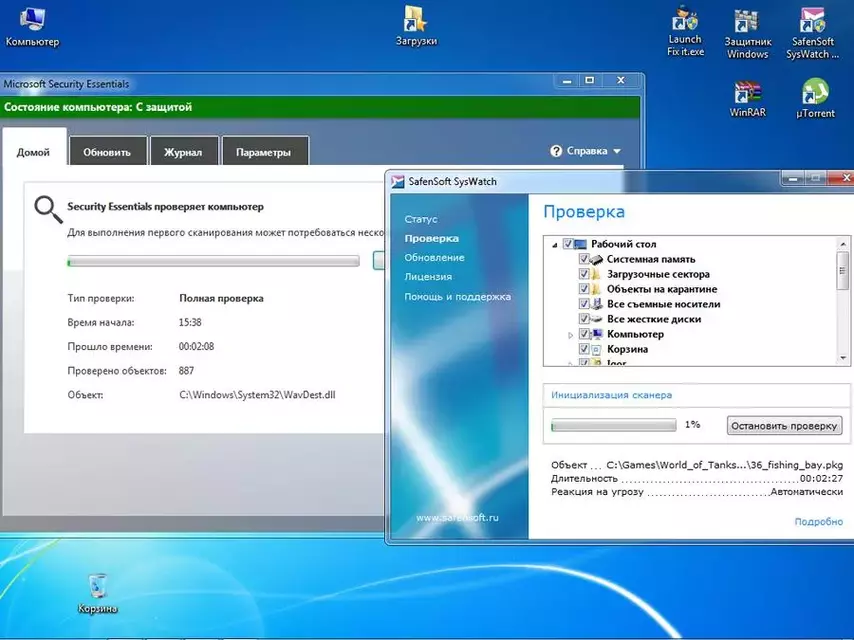Image resolution: width=854 pixels, height=640 pixels.
Task: Open the Корзина icon on desktop
Action: (x=97, y=593)
